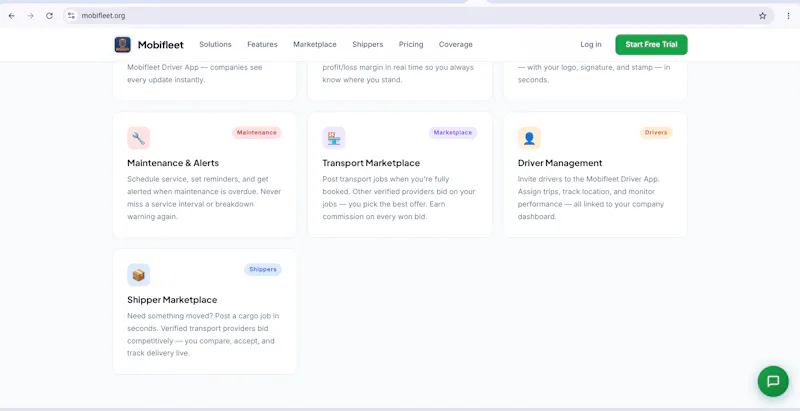Open the Features nav item

tap(262, 44)
